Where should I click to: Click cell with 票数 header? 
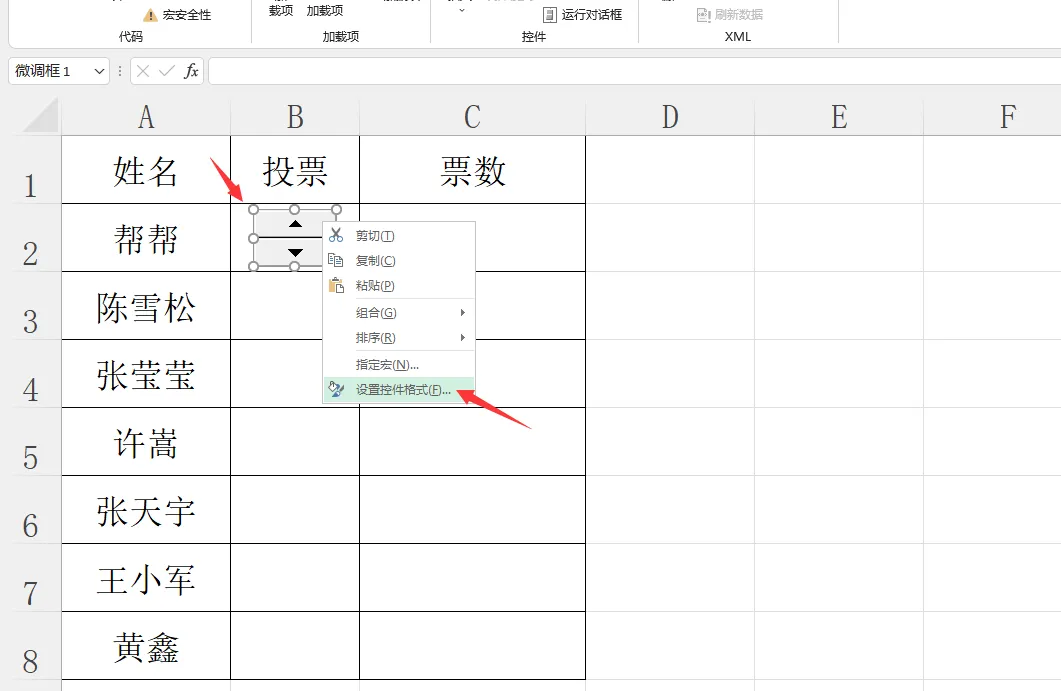point(472,170)
